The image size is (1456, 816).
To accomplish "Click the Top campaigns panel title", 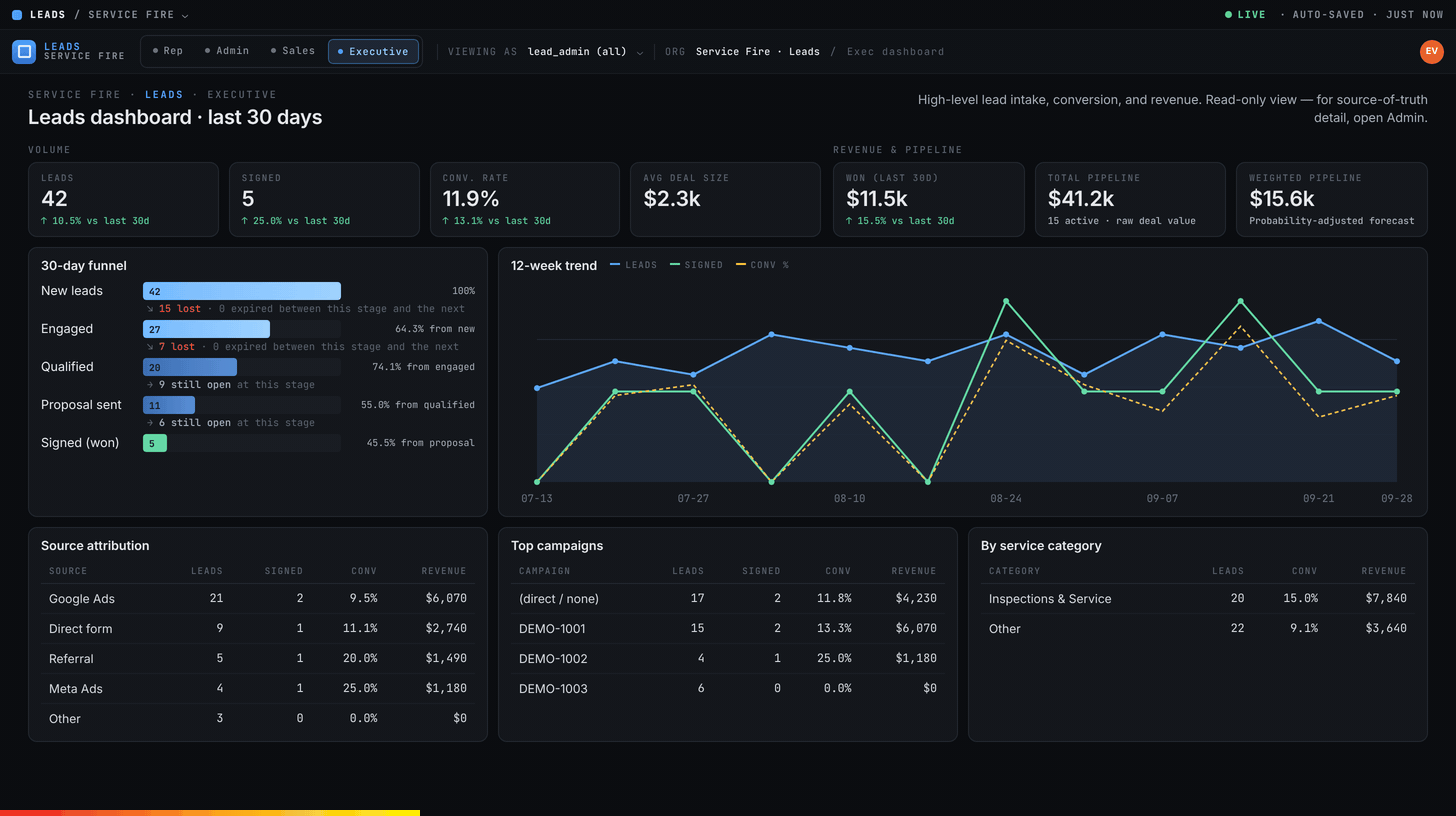I will [x=557, y=546].
